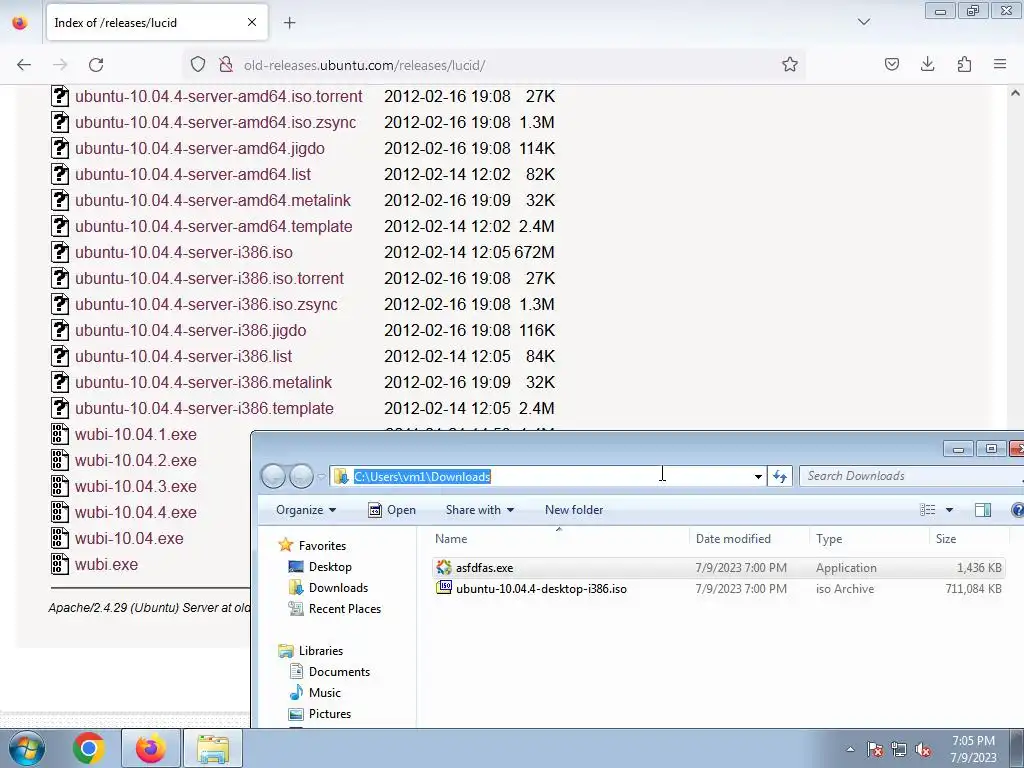
Task: Open ubuntu-10.04.4-server-amd64.jigdo link
Action: click(x=199, y=148)
